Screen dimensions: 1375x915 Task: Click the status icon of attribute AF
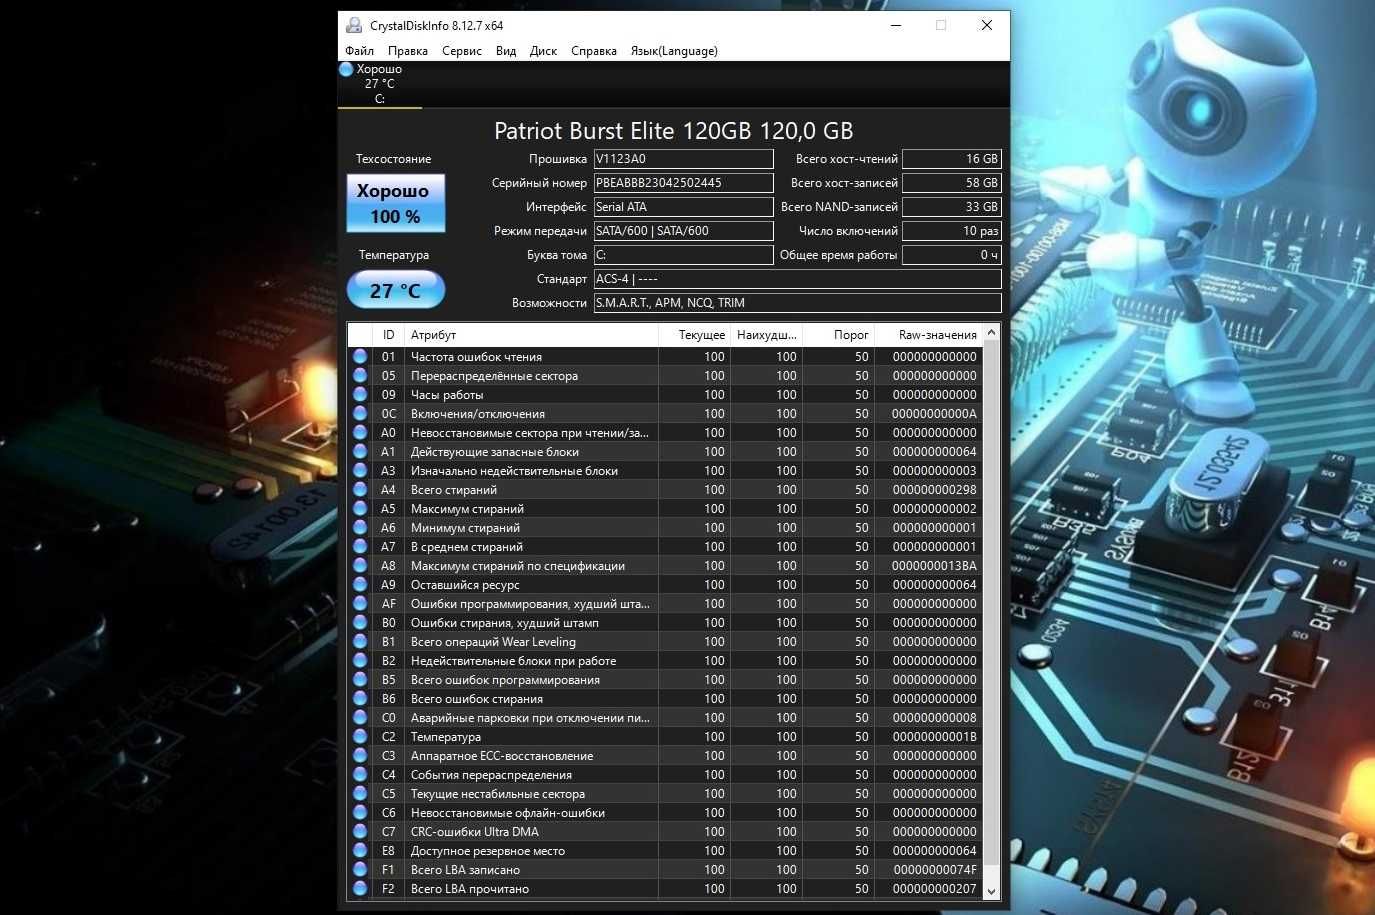pos(360,603)
